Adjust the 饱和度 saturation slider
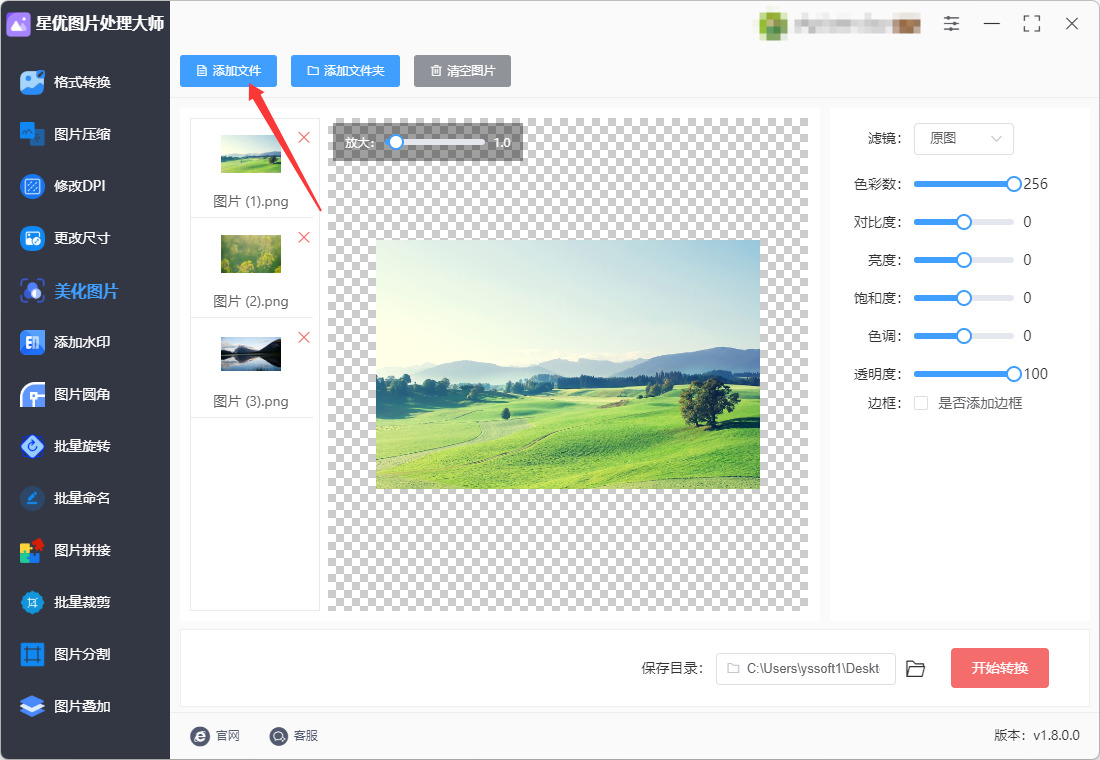The height and width of the screenshot is (760, 1100). pyautogui.click(x=964, y=298)
